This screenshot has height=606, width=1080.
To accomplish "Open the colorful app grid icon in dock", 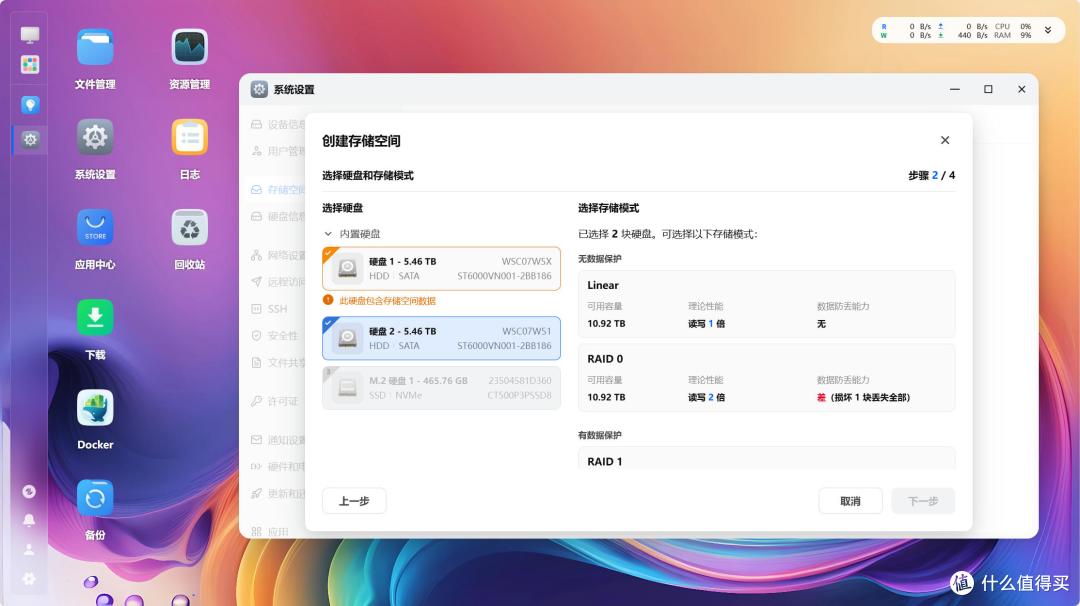I will [30, 65].
